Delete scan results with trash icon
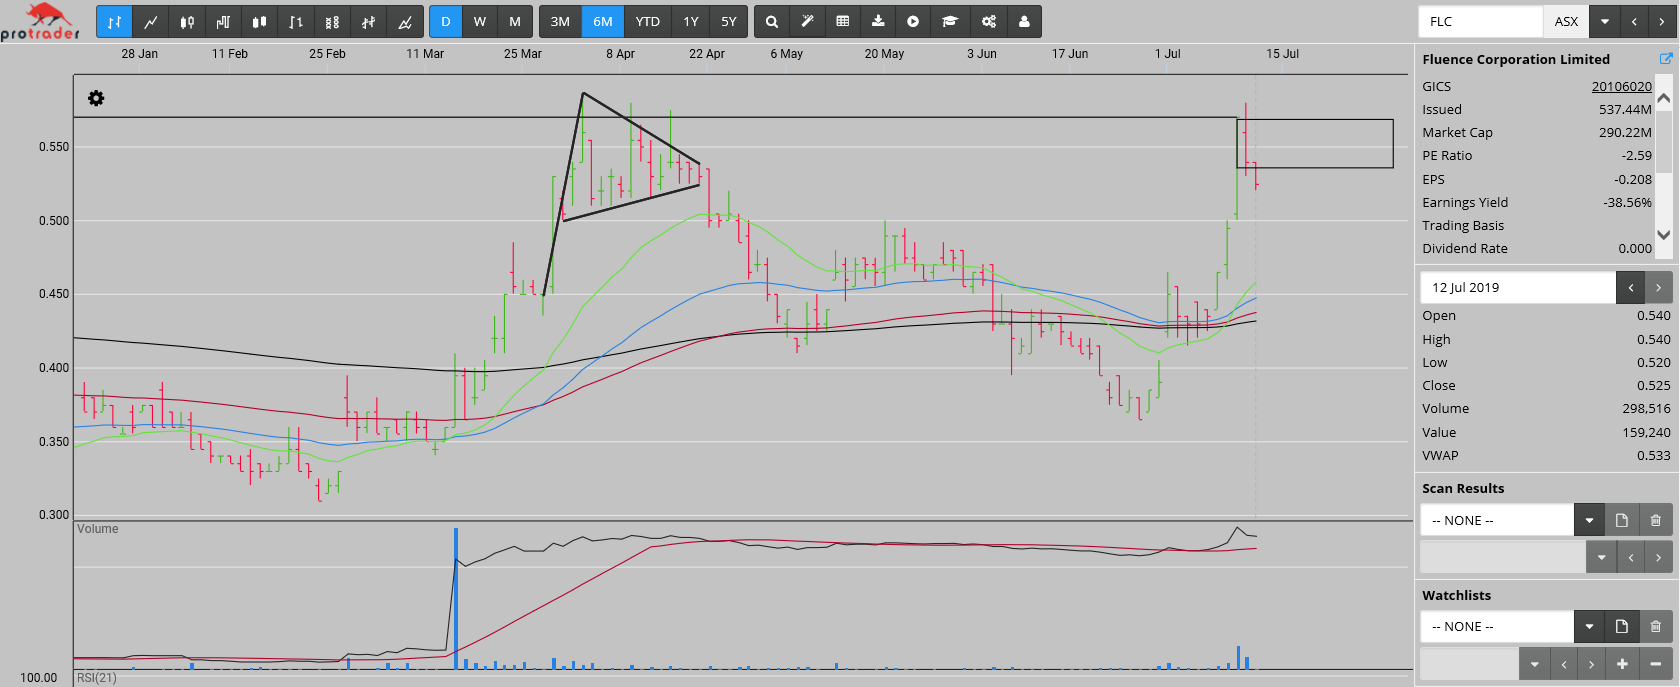This screenshot has width=1680, height=687. tap(1656, 520)
